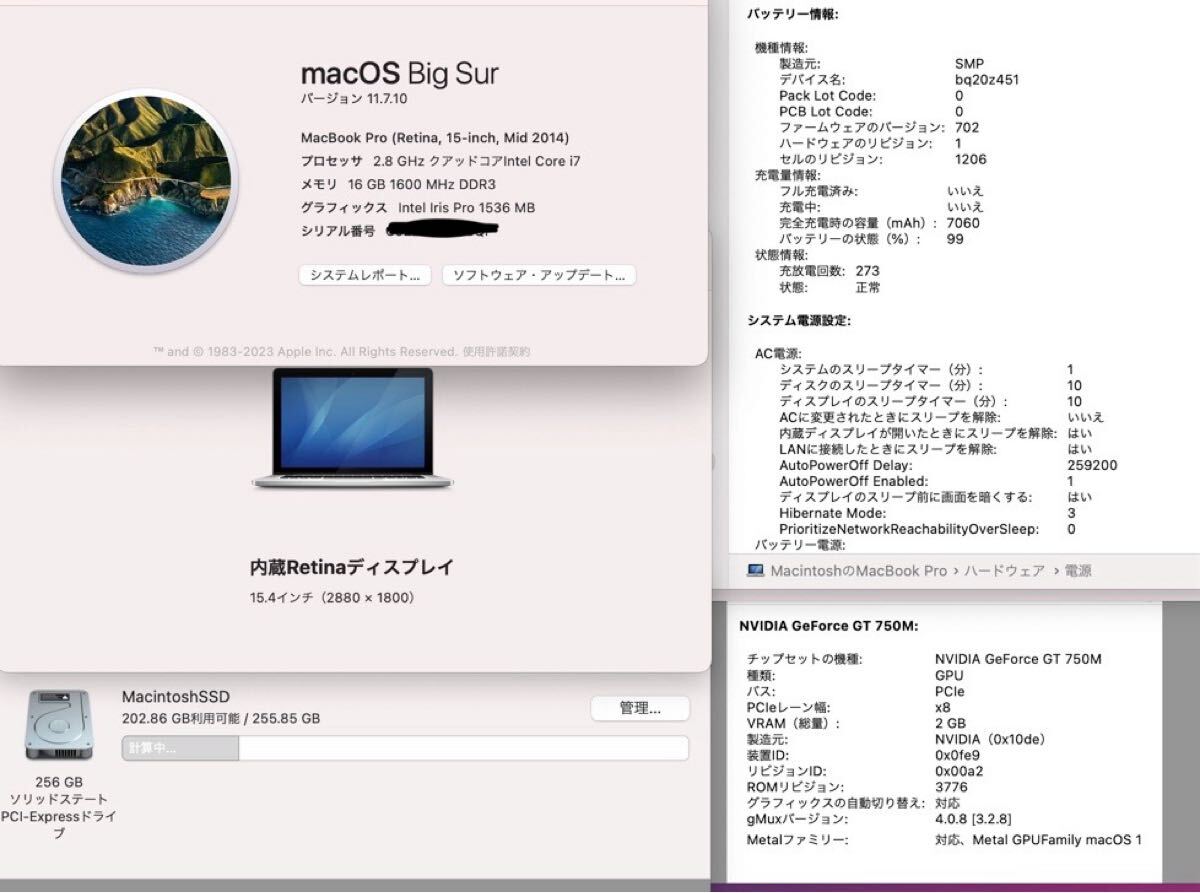Click the cycle count value 273
The image size is (1200, 893).
(x=868, y=271)
